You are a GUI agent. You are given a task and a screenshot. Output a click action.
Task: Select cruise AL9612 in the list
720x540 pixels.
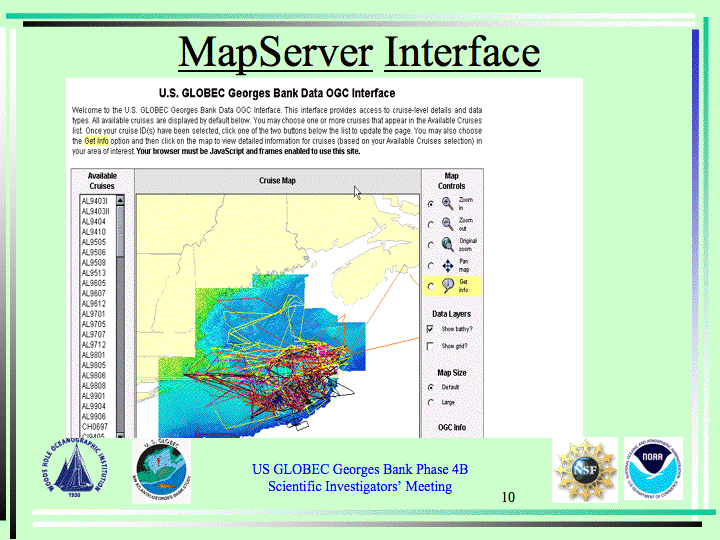point(94,304)
